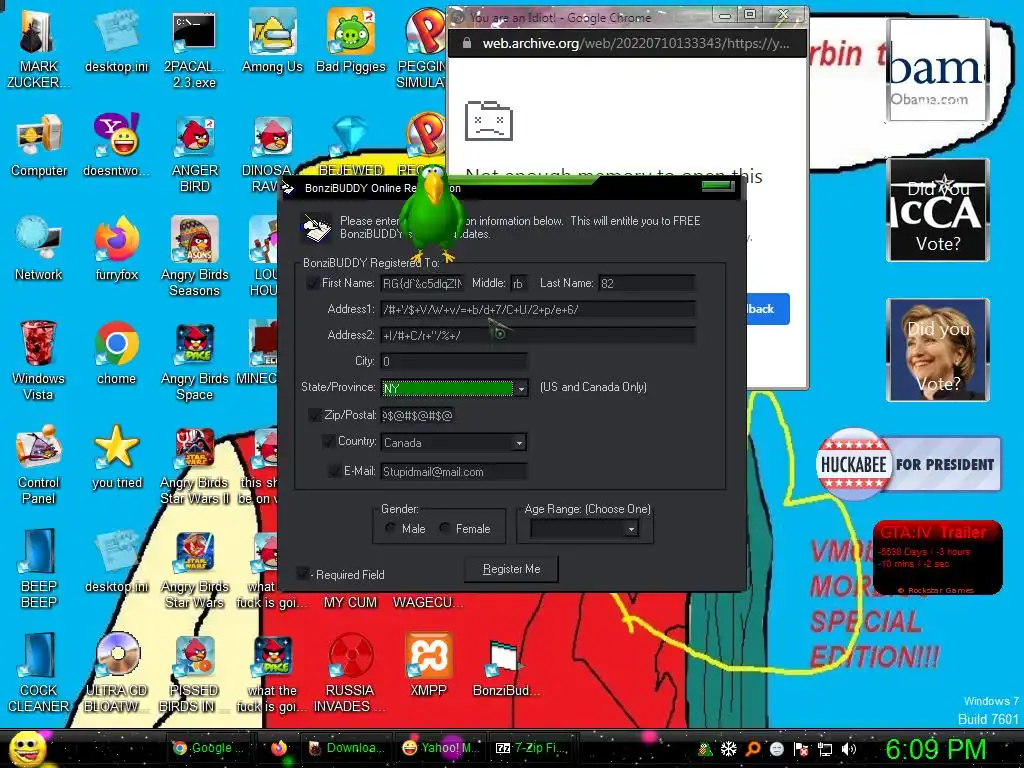This screenshot has height=768, width=1024.
Task: Click the Address2 input field
Action: pyautogui.click(x=538, y=336)
